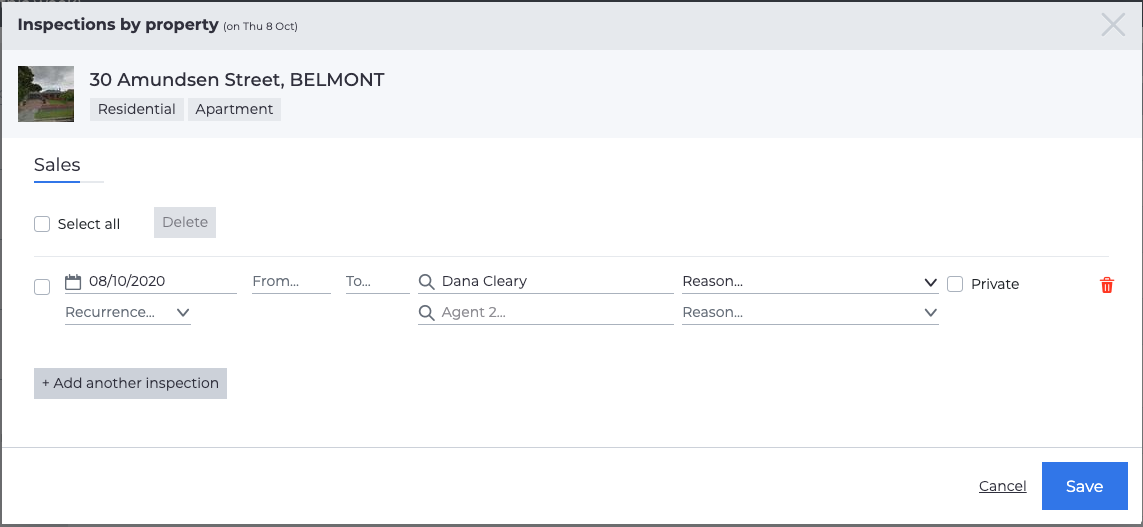Viewport: 1143px width, 527px height.
Task: Tick the Select all checkbox
Action: (42, 224)
